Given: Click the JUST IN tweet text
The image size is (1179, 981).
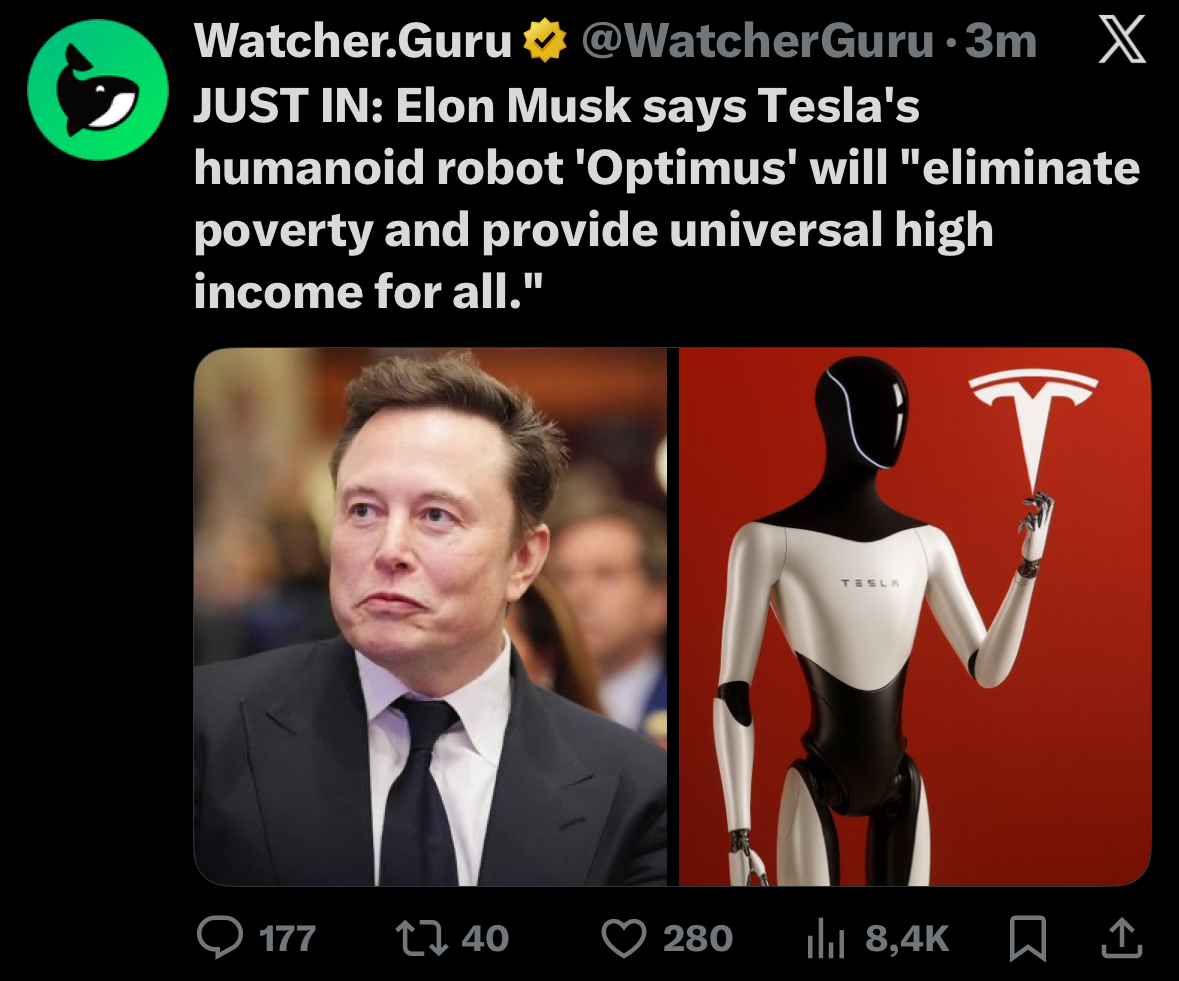Looking at the screenshot, I should click(x=667, y=198).
